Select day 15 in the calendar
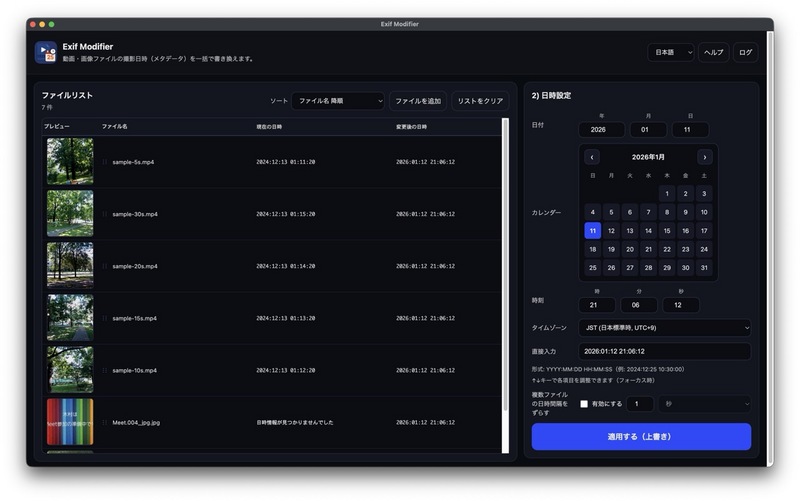The width and height of the screenshot is (800, 501). pos(667,230)
